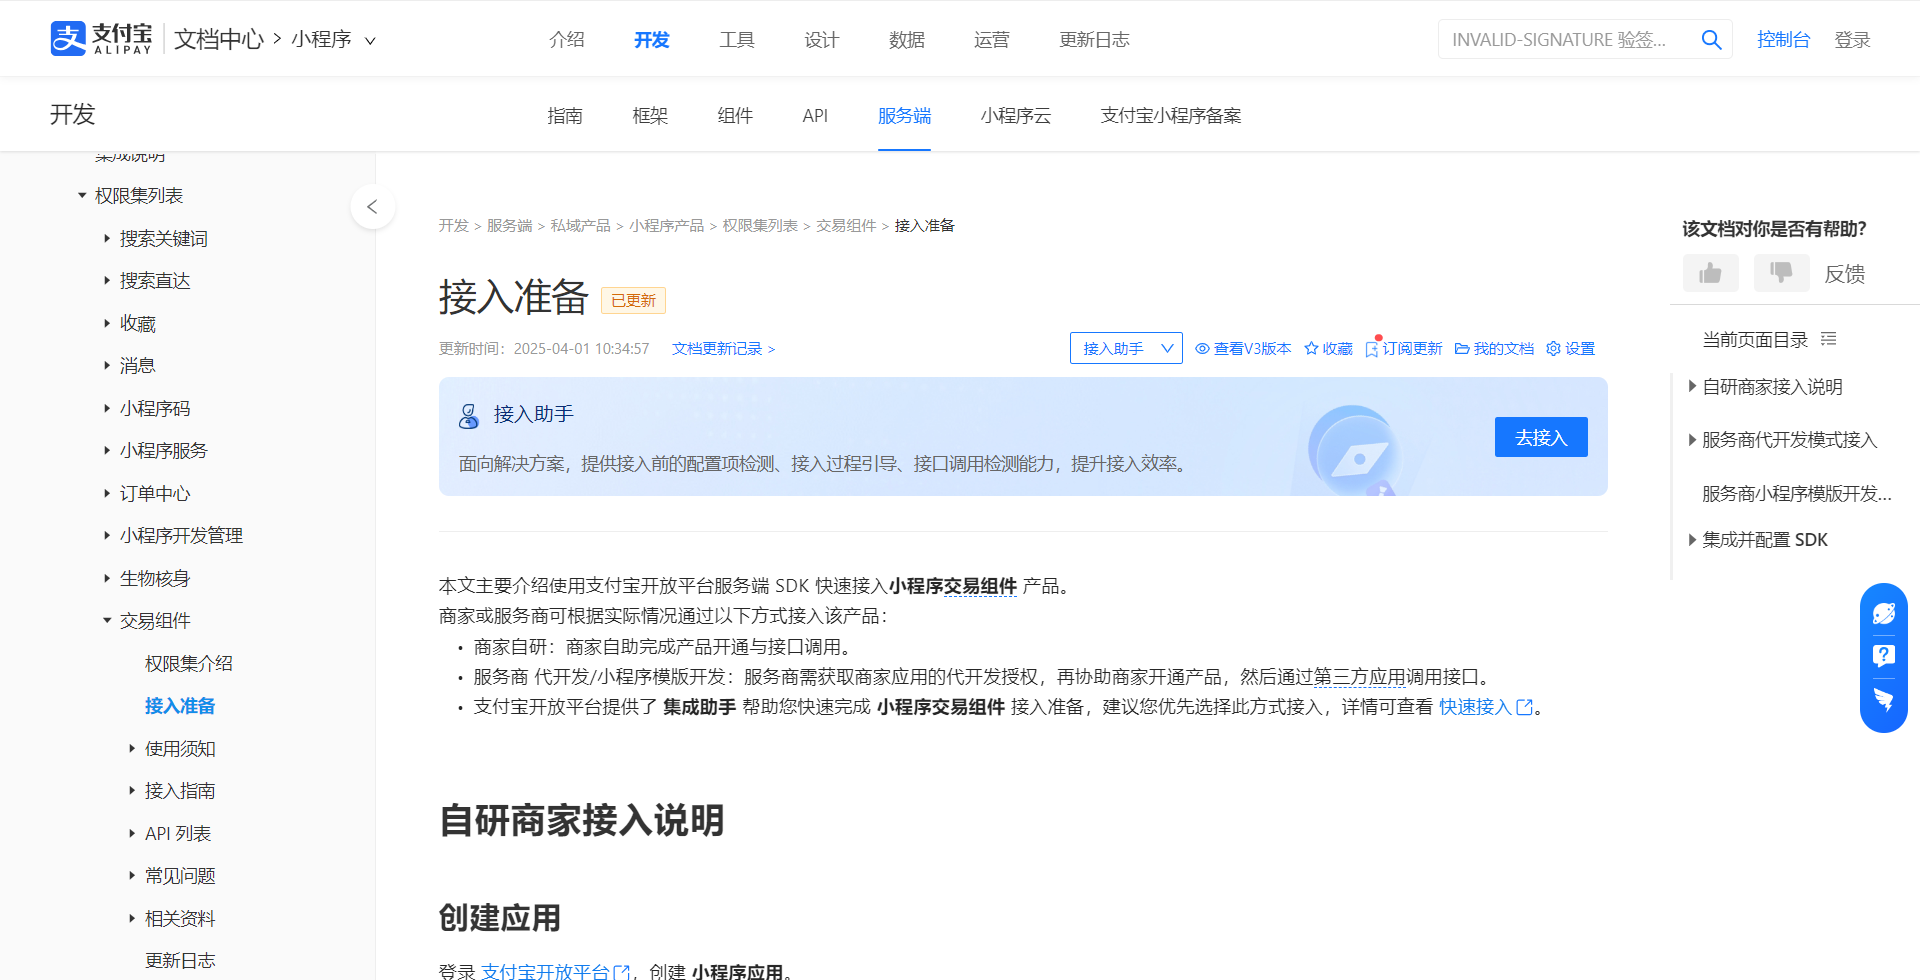Select the 组件 sub-tab
1920x980 pixels.
click(735, 116)
